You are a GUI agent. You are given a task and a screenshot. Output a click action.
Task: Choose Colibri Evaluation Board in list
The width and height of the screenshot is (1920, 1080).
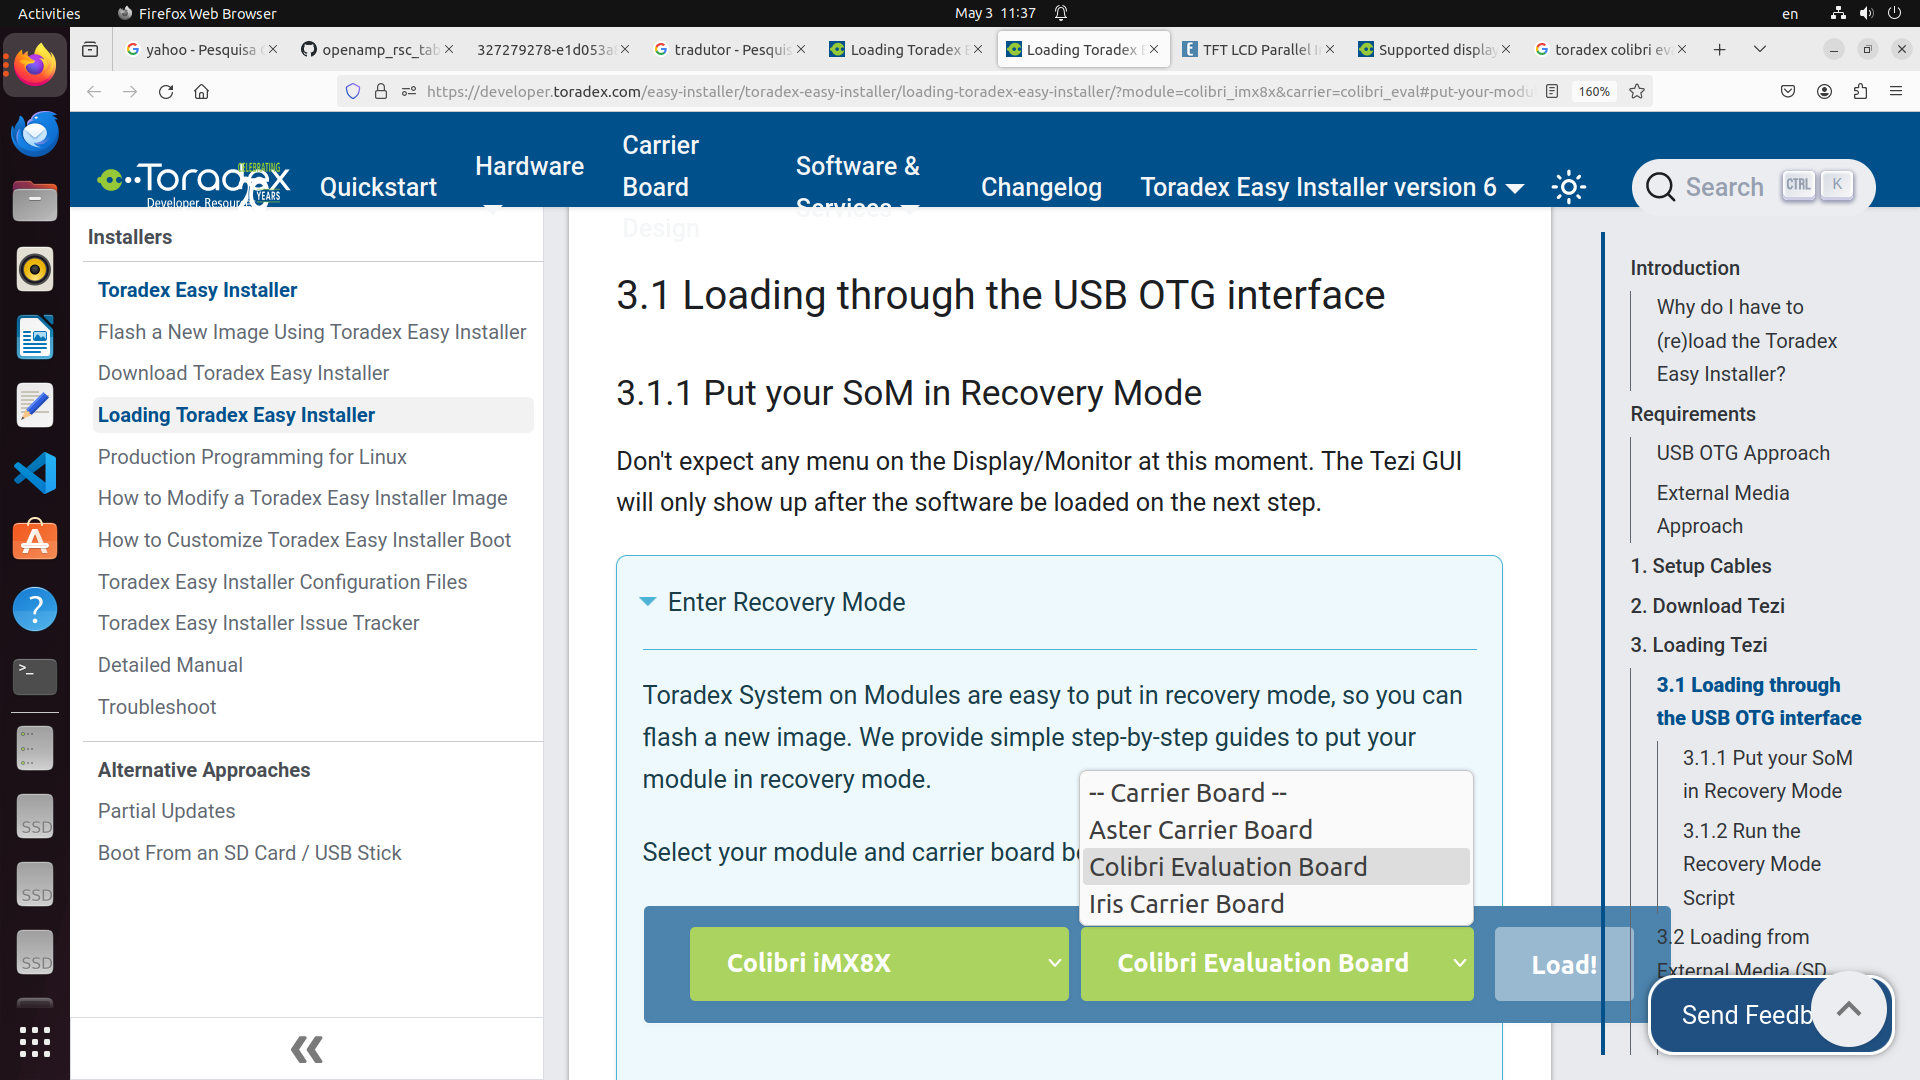coord(1276,867)
